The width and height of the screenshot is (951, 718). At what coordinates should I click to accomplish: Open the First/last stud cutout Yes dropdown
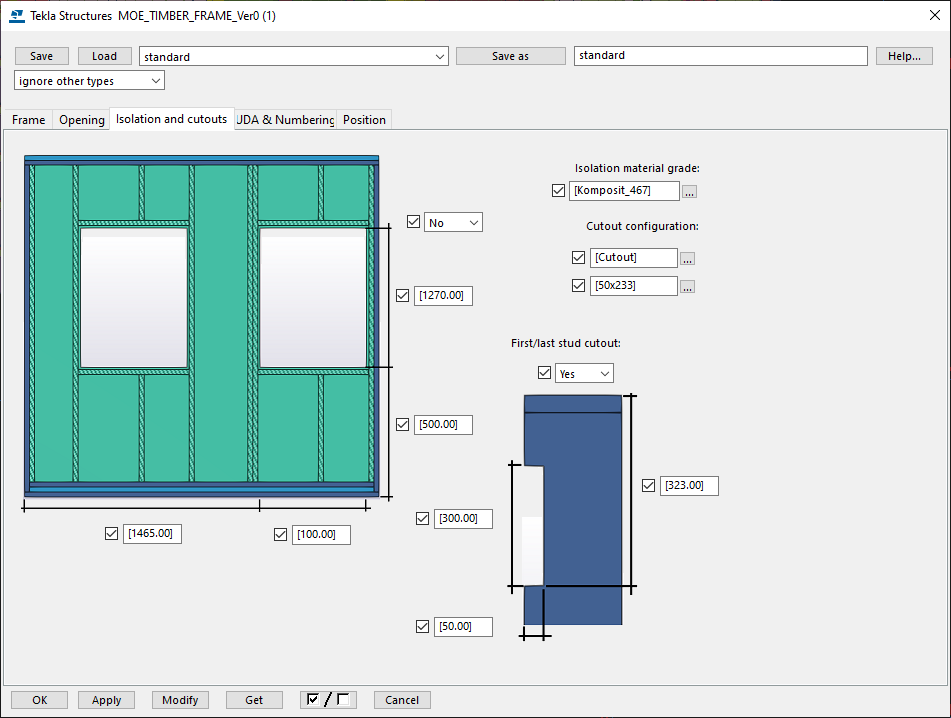pyautogui.click(x=584, y=374)
